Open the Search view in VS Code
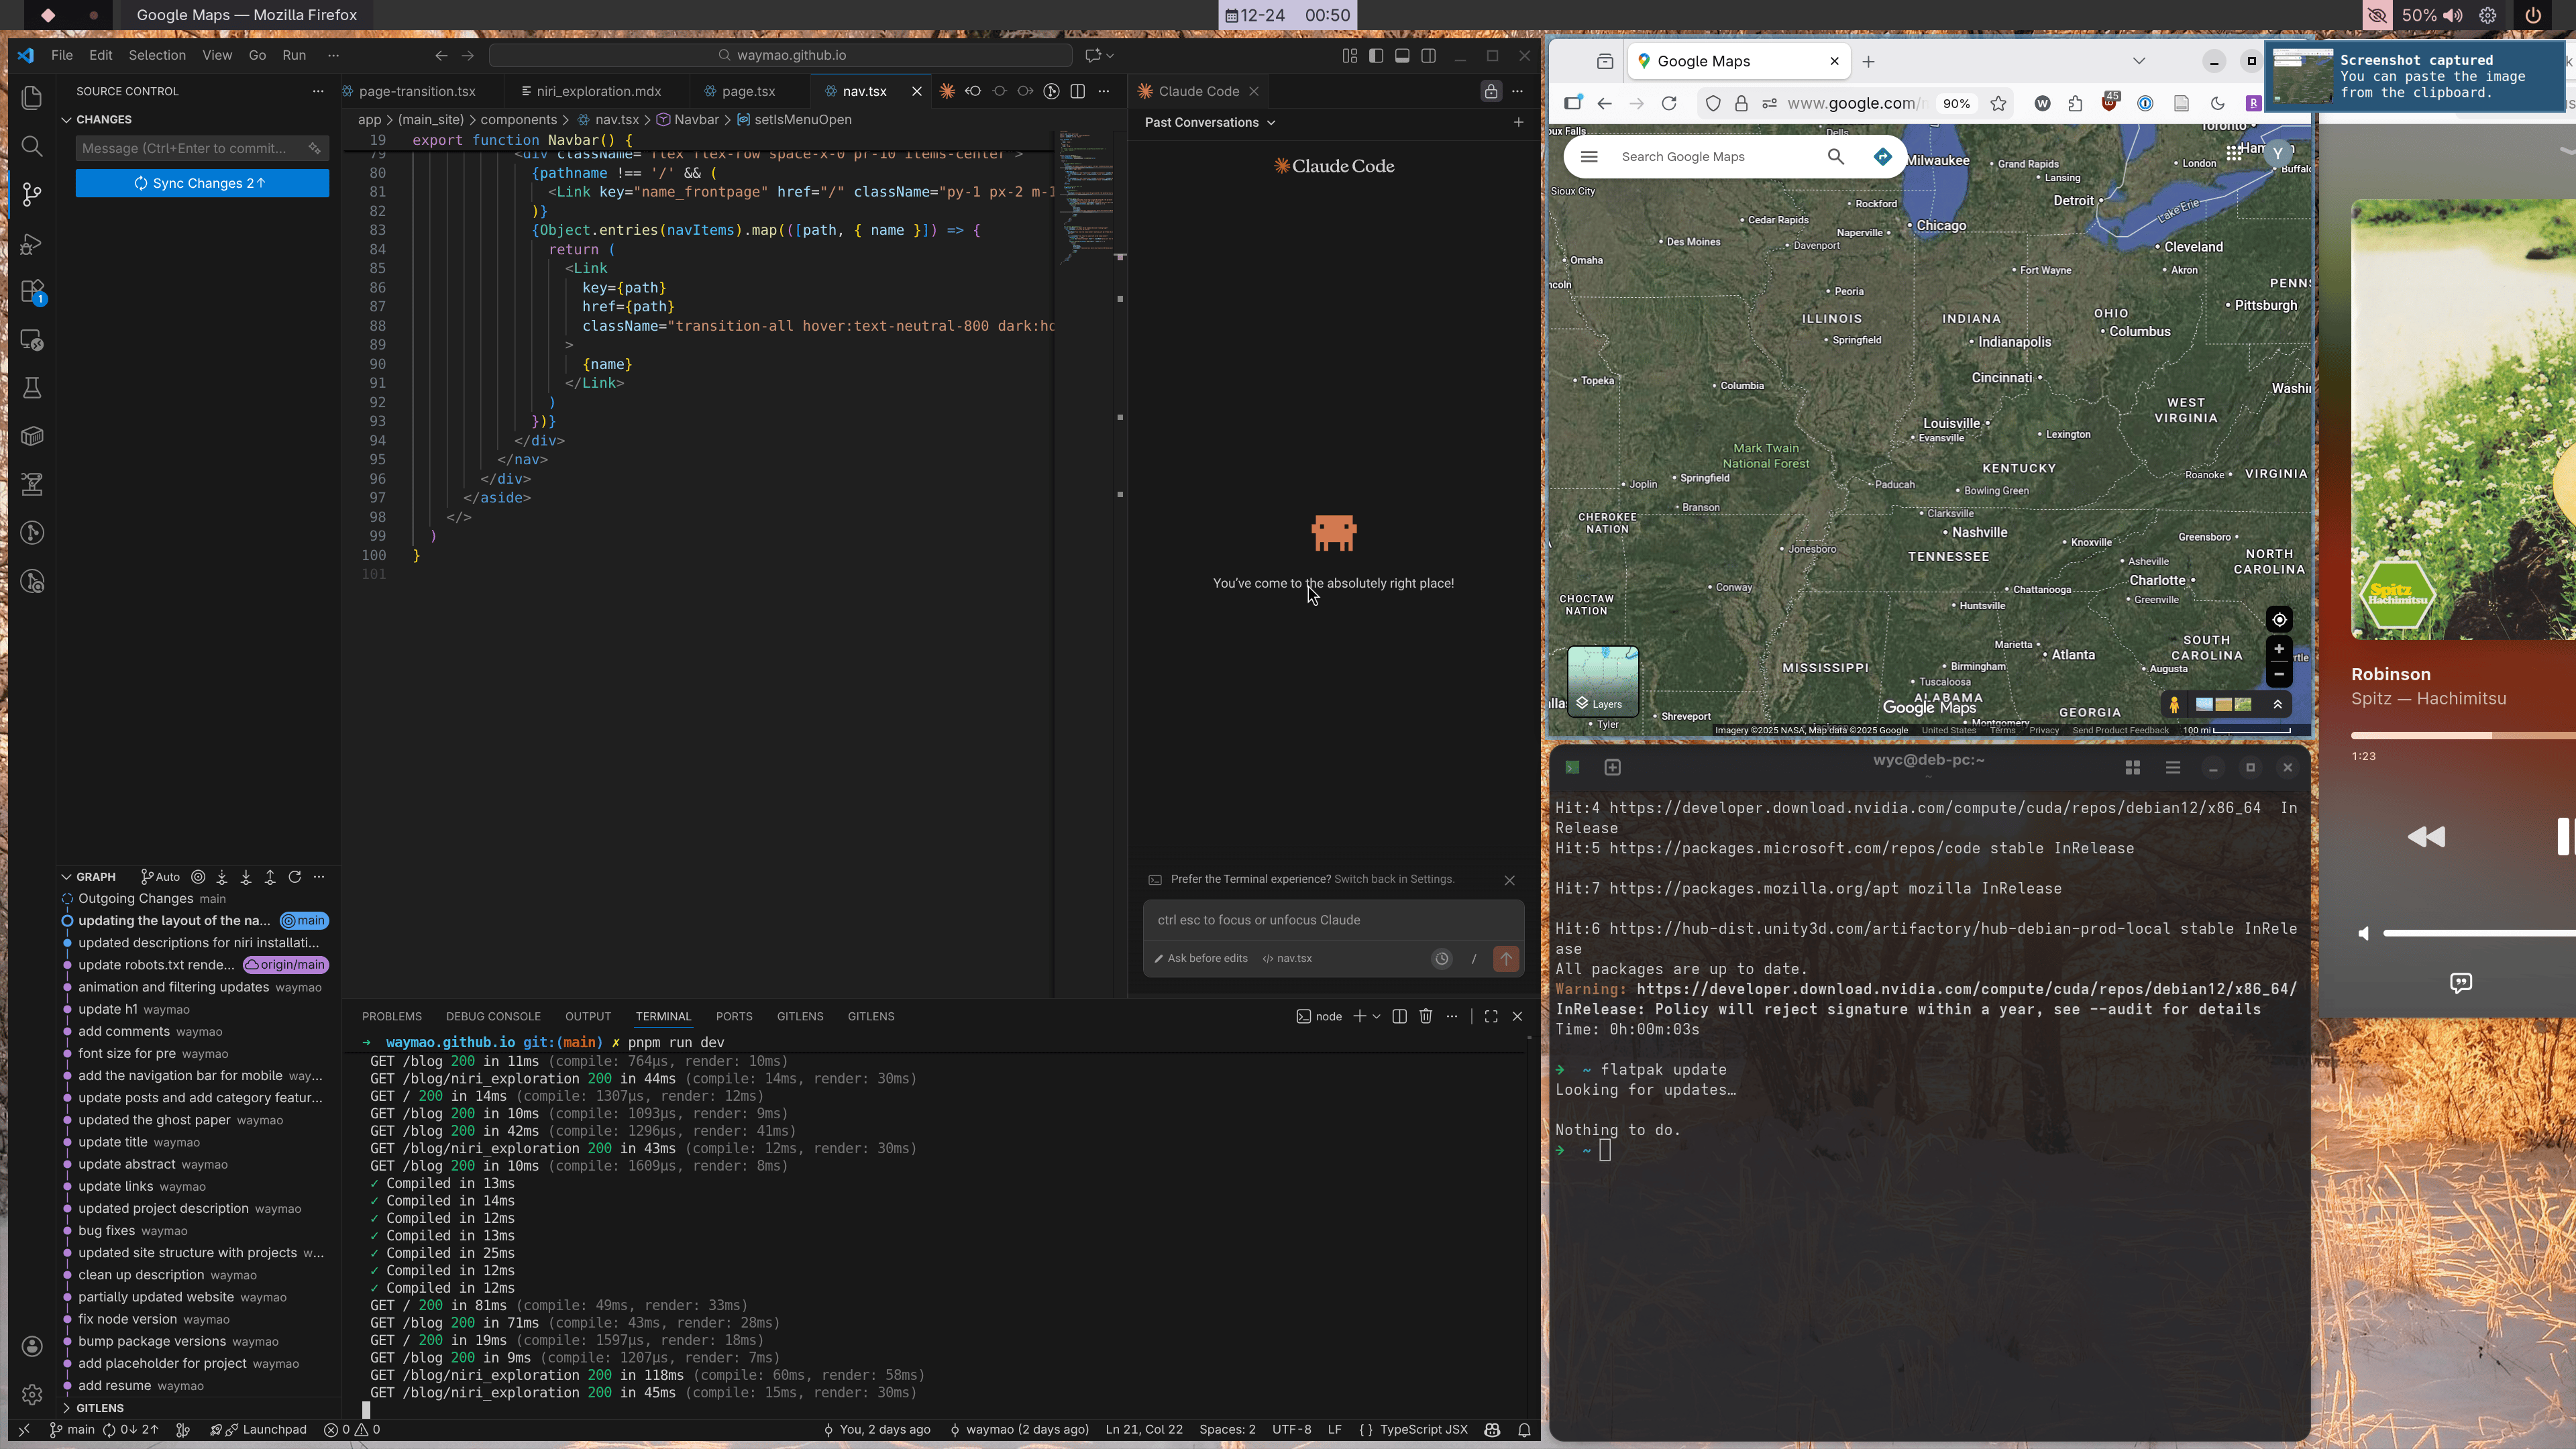Viewport: 2576px width, 1449px height. click(x=31, y=146)
